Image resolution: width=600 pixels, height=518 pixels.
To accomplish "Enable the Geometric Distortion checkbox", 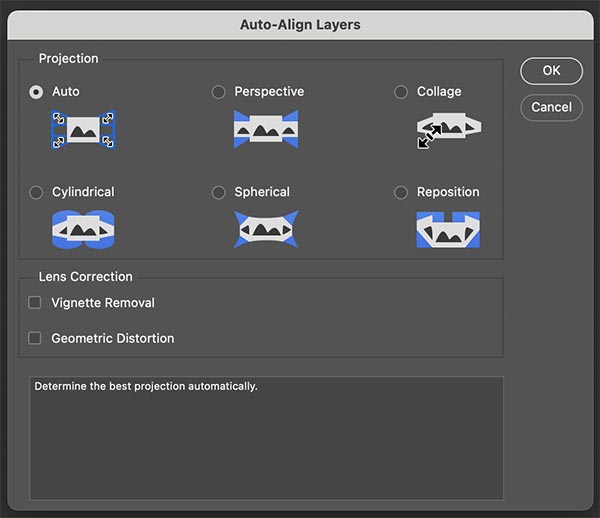I will click(34, 338).
